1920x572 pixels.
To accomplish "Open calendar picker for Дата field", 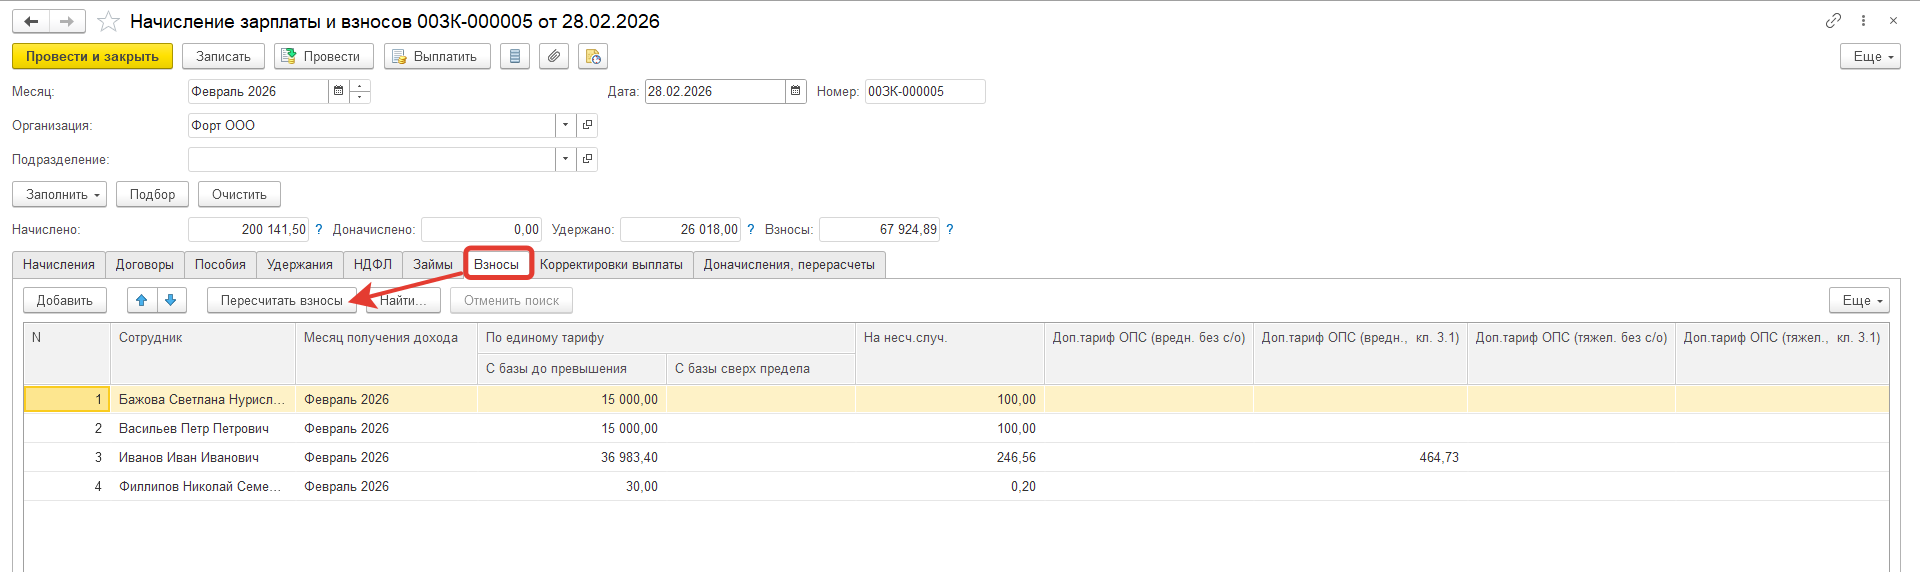I will coord(796,91).
